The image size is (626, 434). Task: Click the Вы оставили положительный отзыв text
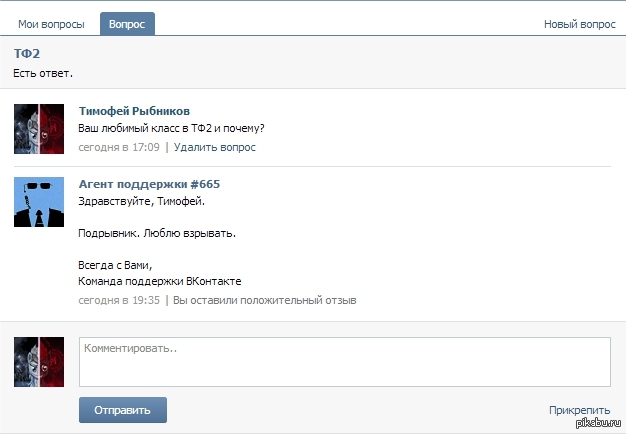coord(265,300)
